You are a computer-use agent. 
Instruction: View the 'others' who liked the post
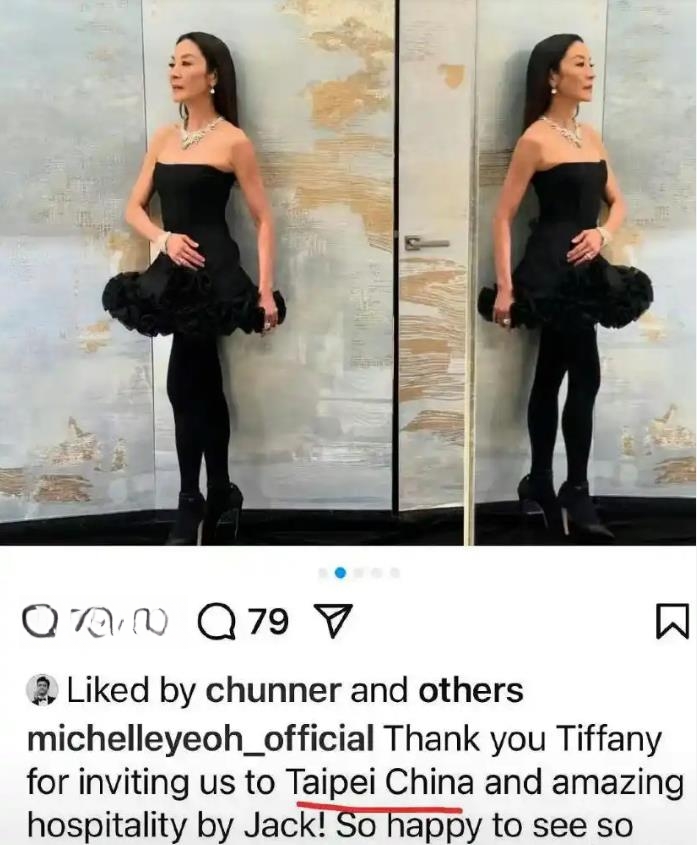point(471,690)
